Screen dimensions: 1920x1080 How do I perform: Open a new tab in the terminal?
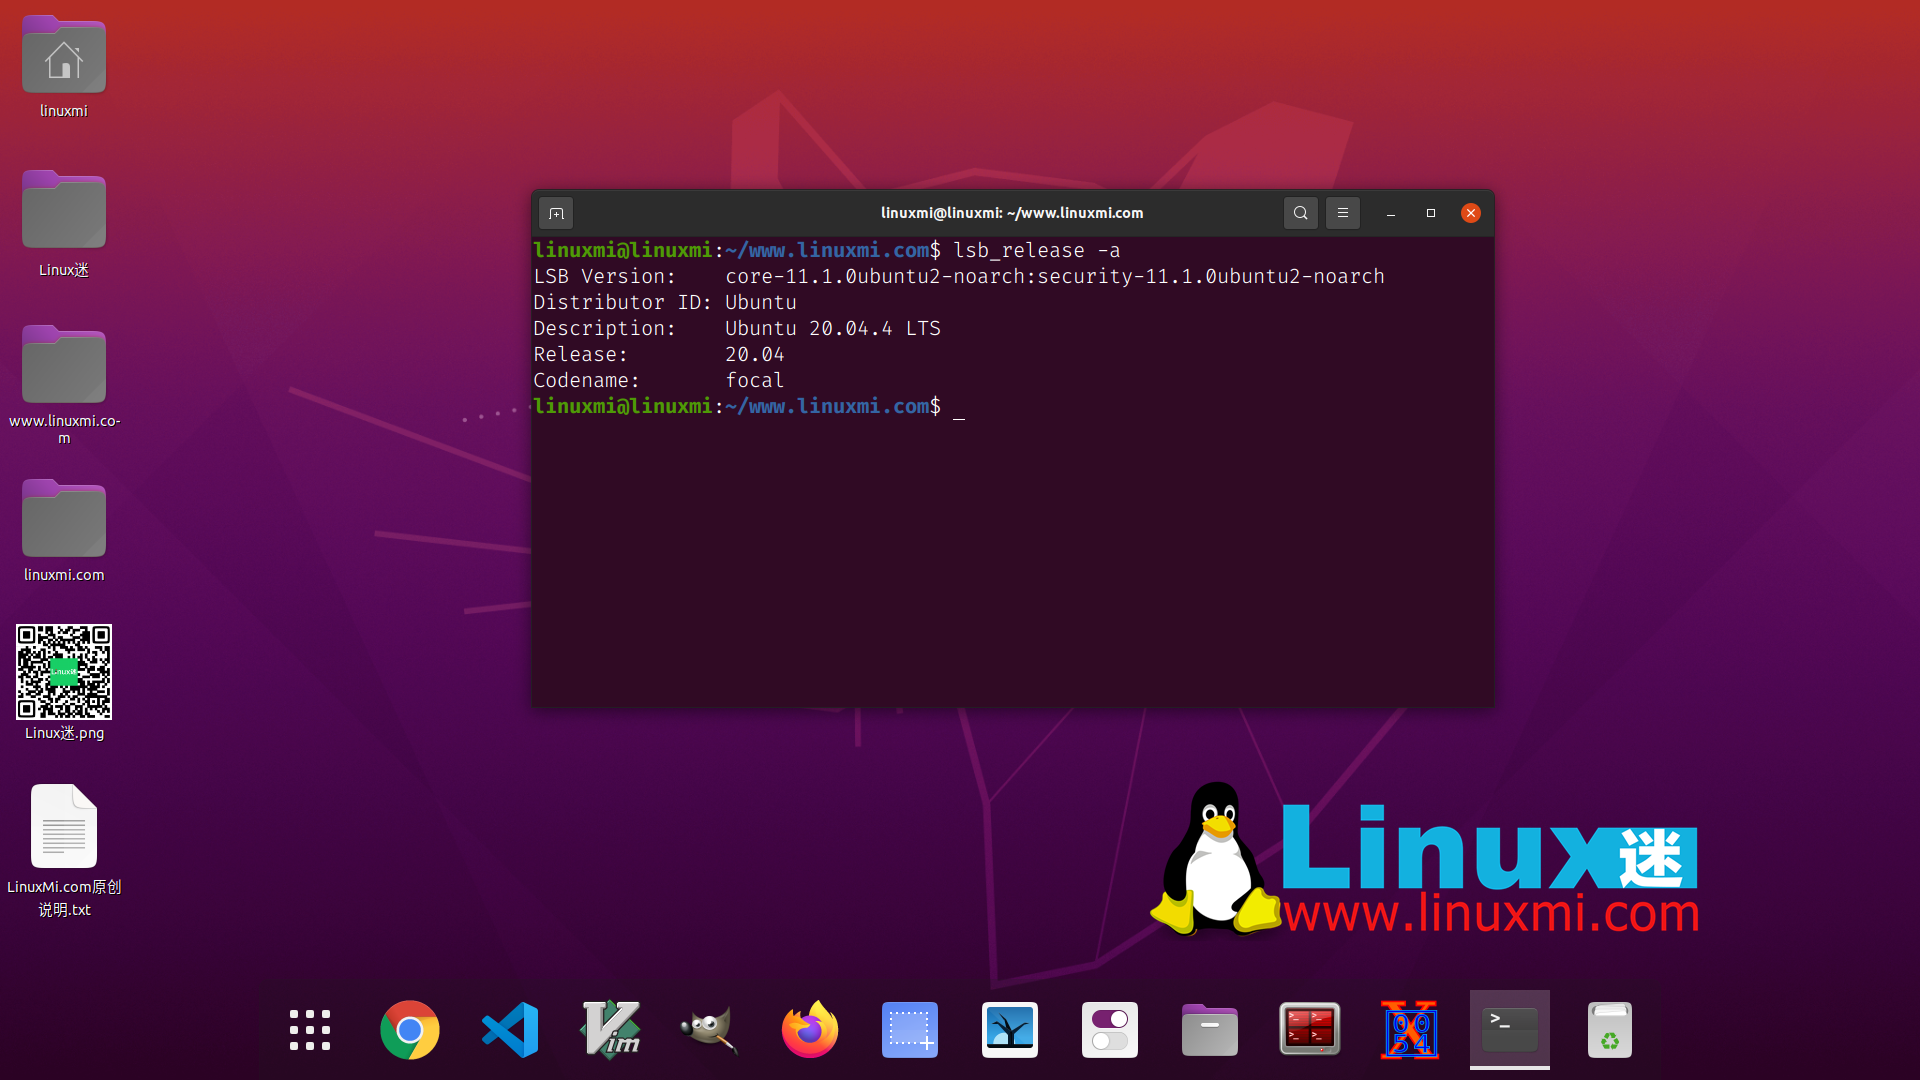556,213
